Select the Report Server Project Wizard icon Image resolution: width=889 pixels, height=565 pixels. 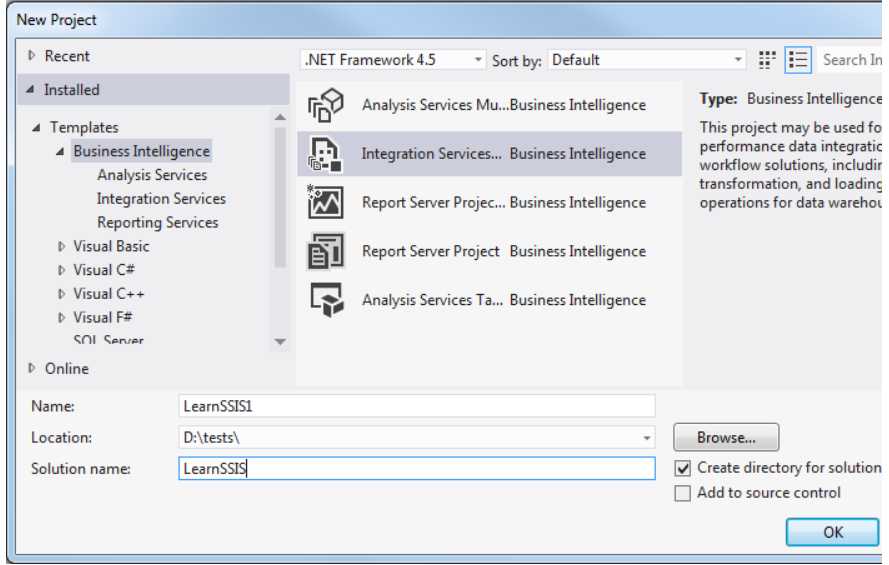325,202
